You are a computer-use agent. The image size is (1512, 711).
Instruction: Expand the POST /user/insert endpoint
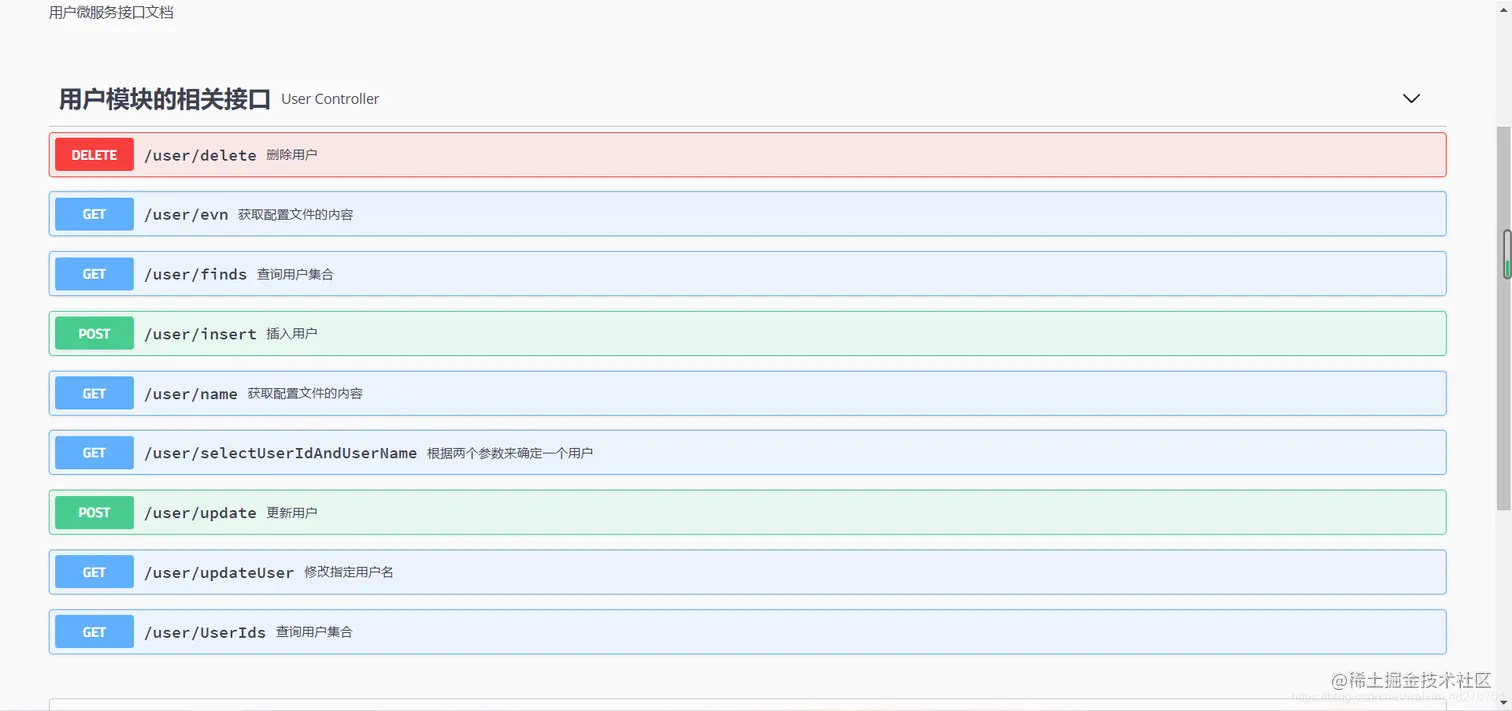[747, 334]
